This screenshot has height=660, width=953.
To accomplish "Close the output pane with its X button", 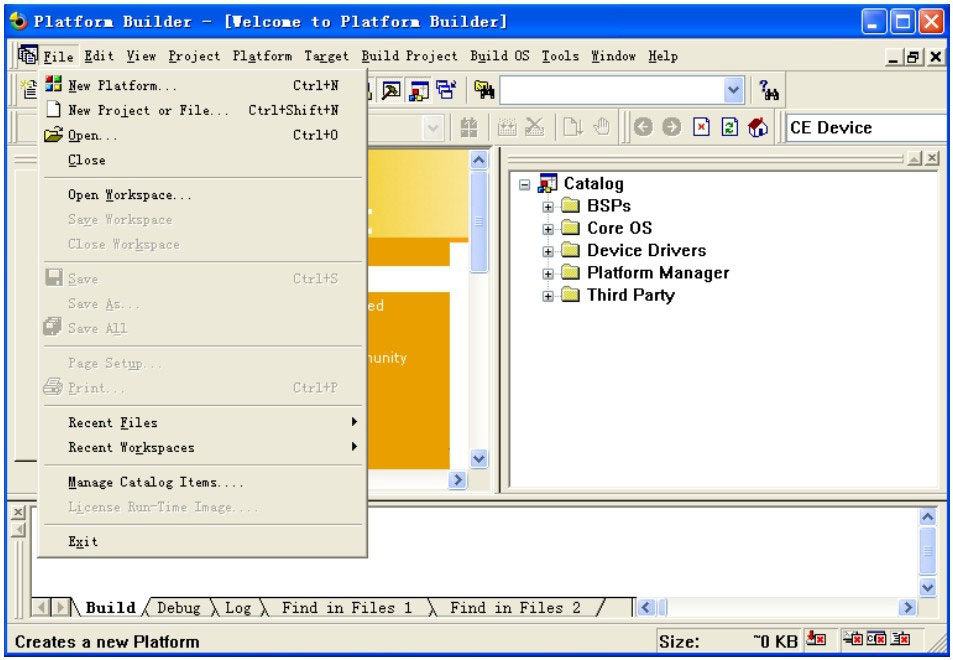I will [x=18, y=512].
